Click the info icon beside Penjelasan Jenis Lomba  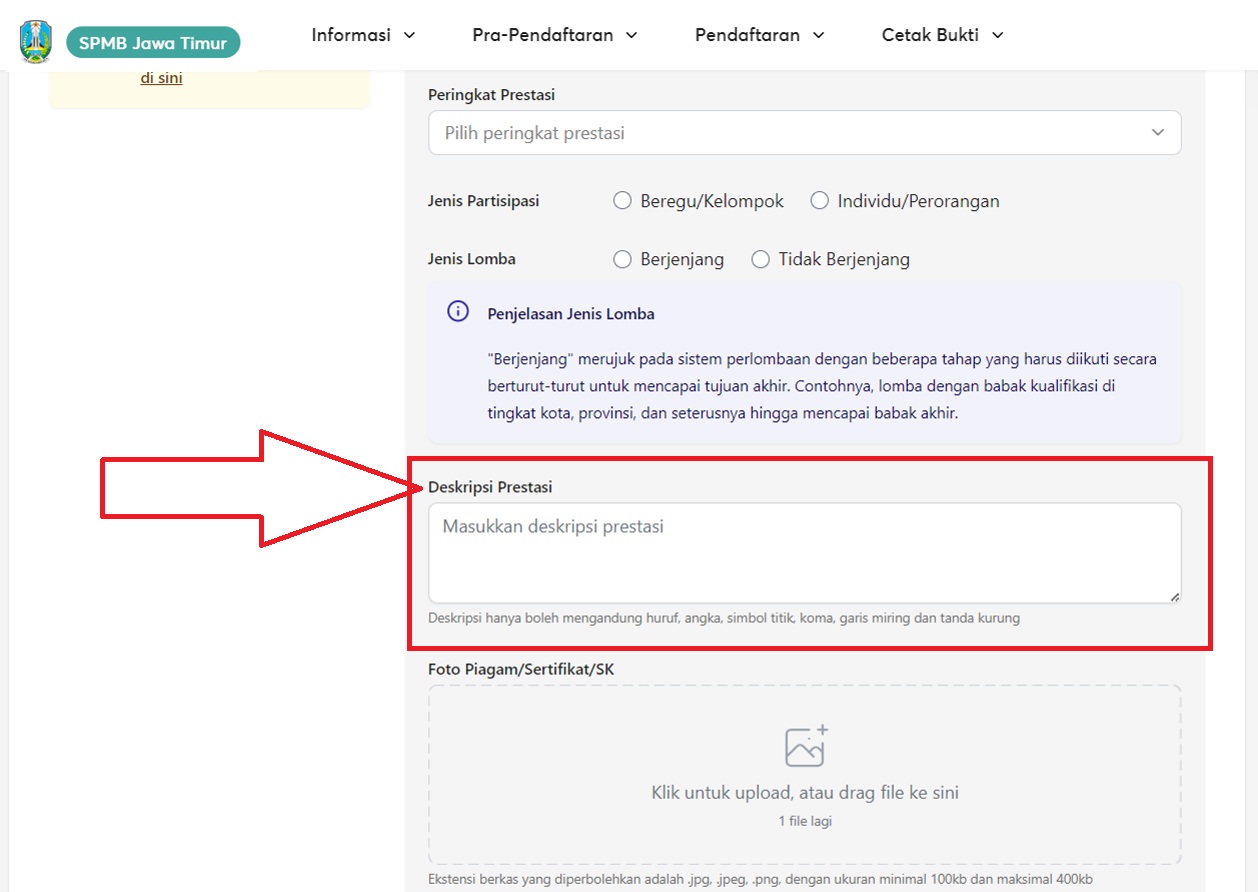458,311
